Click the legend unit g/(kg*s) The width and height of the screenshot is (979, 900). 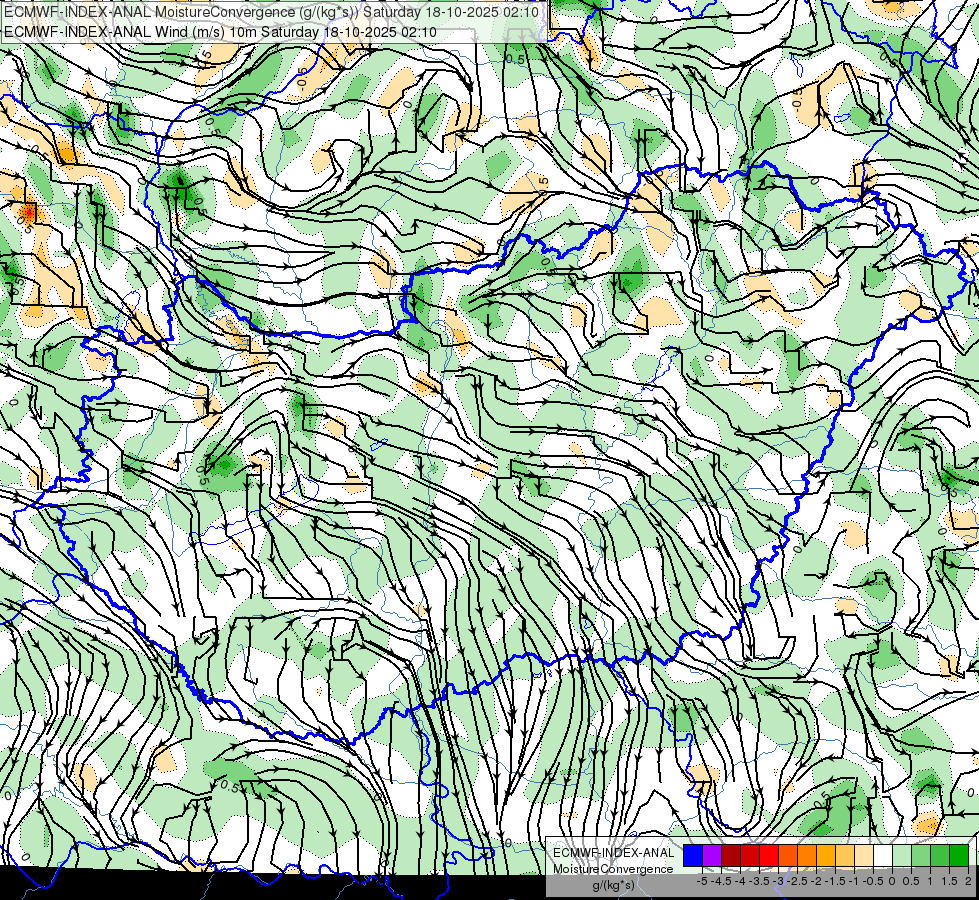point(614,885)
